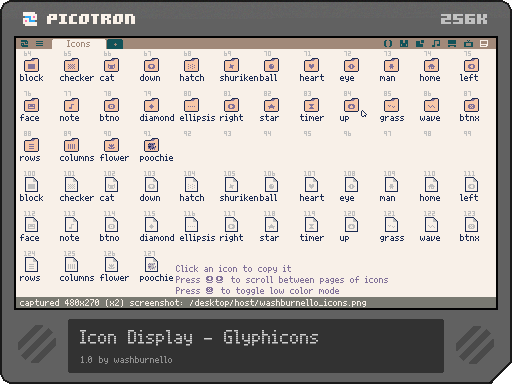This screenshot has height=384, width=512.
Task: Copy the block folder icon numbered 64
Action: point(31,65)
